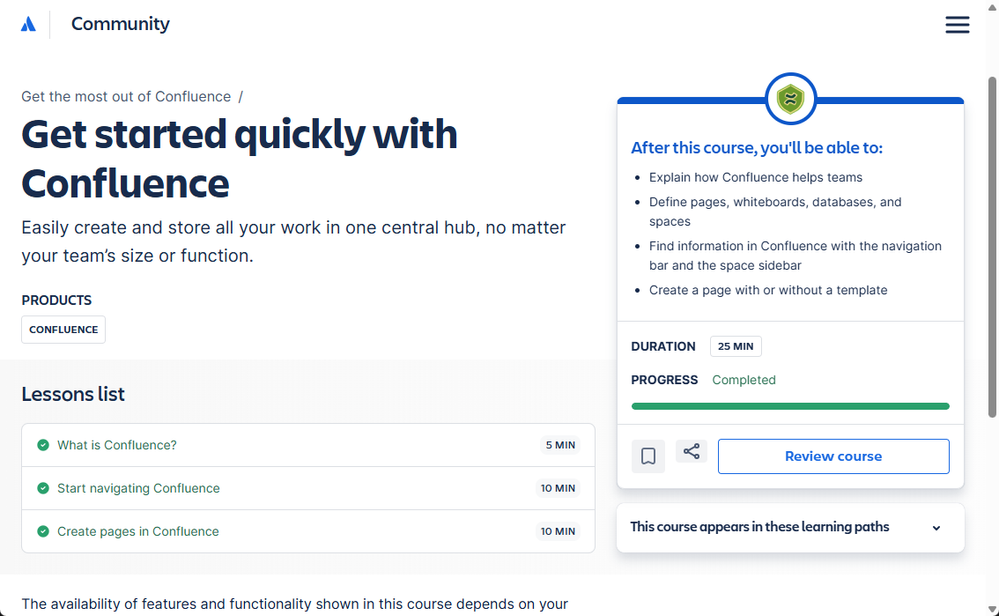Click the DURATION label
Image resolution: width=999 pixels, height=616 pixels.
click(x=663, y=347)
